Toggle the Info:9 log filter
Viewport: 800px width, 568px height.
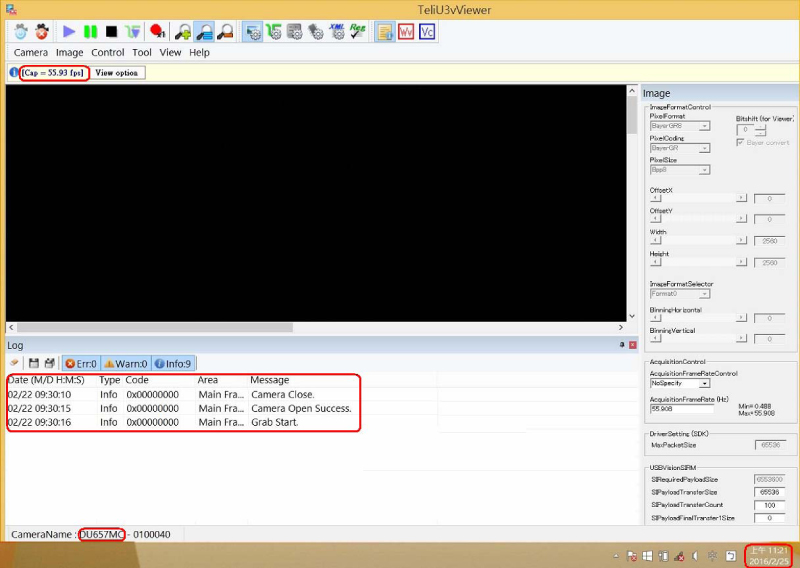point(172,363)
